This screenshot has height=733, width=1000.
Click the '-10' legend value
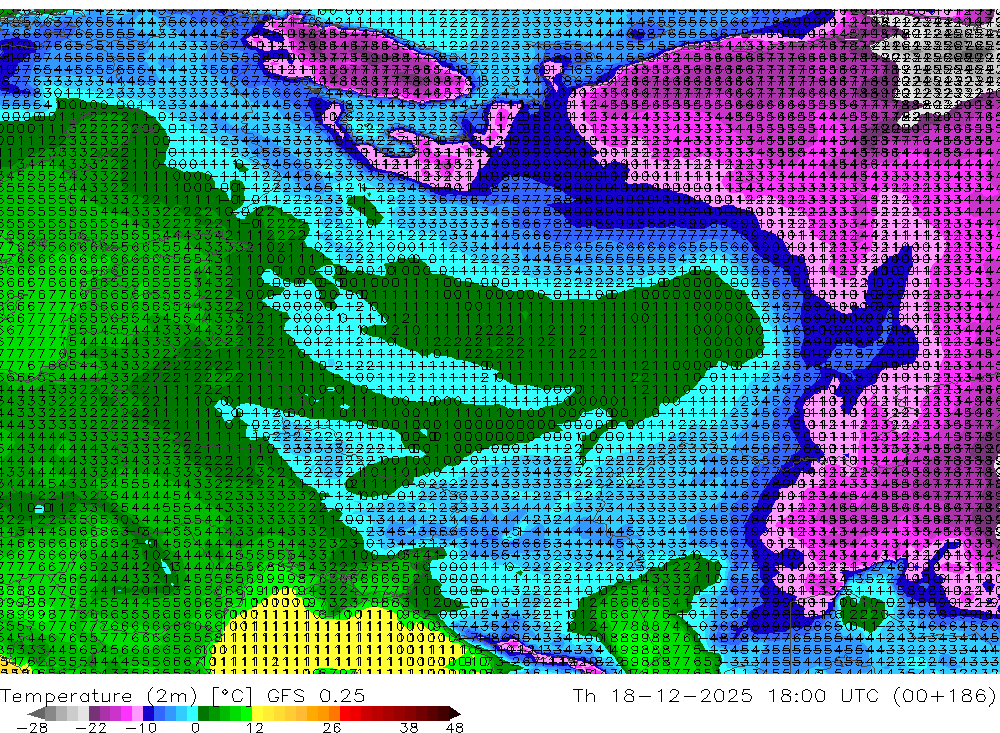pos(140,728)
